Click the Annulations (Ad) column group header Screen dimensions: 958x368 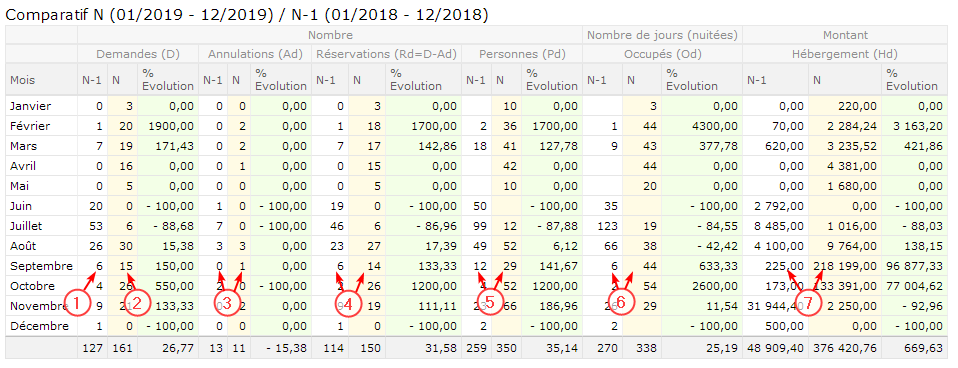click(x=255, y=54)
